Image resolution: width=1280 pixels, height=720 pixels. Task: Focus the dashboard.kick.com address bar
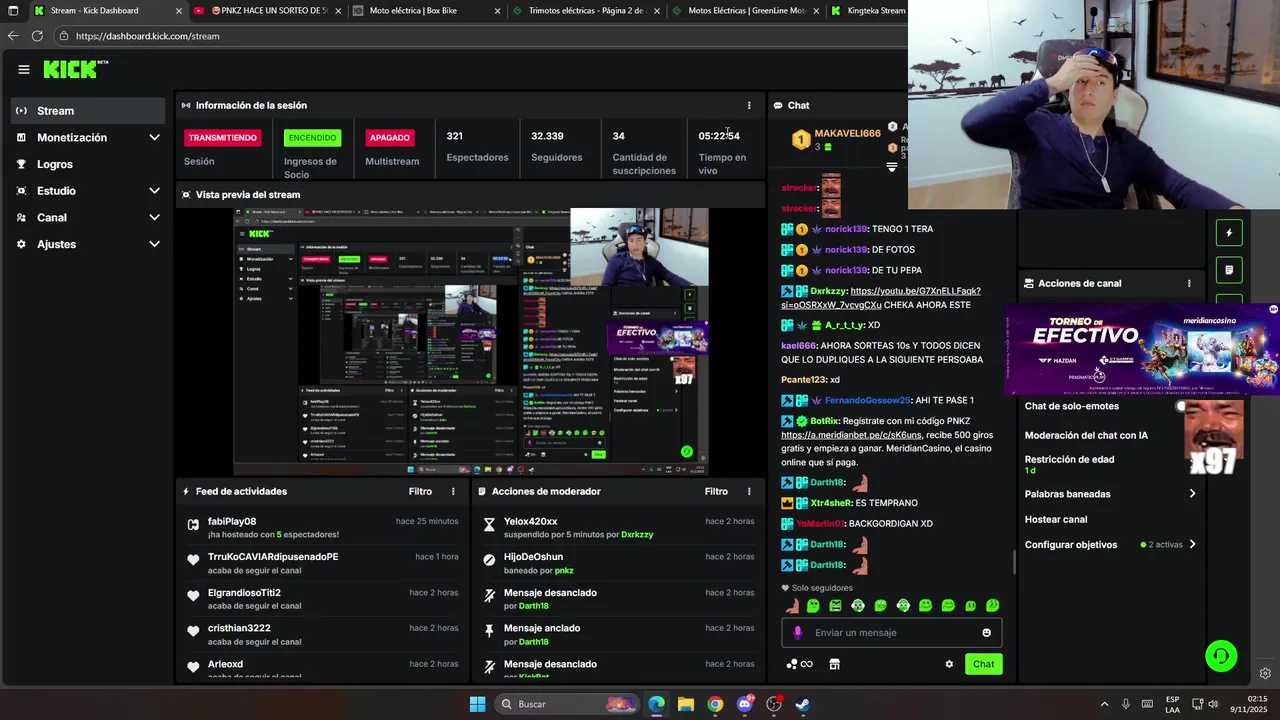pyautogui.click(x=480, y=36)
